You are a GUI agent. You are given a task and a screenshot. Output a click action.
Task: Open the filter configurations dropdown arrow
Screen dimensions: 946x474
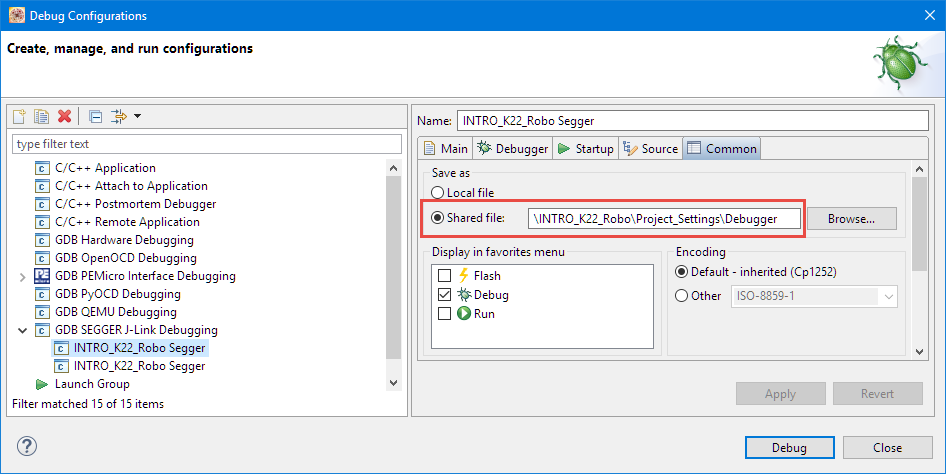coord(137,117)
